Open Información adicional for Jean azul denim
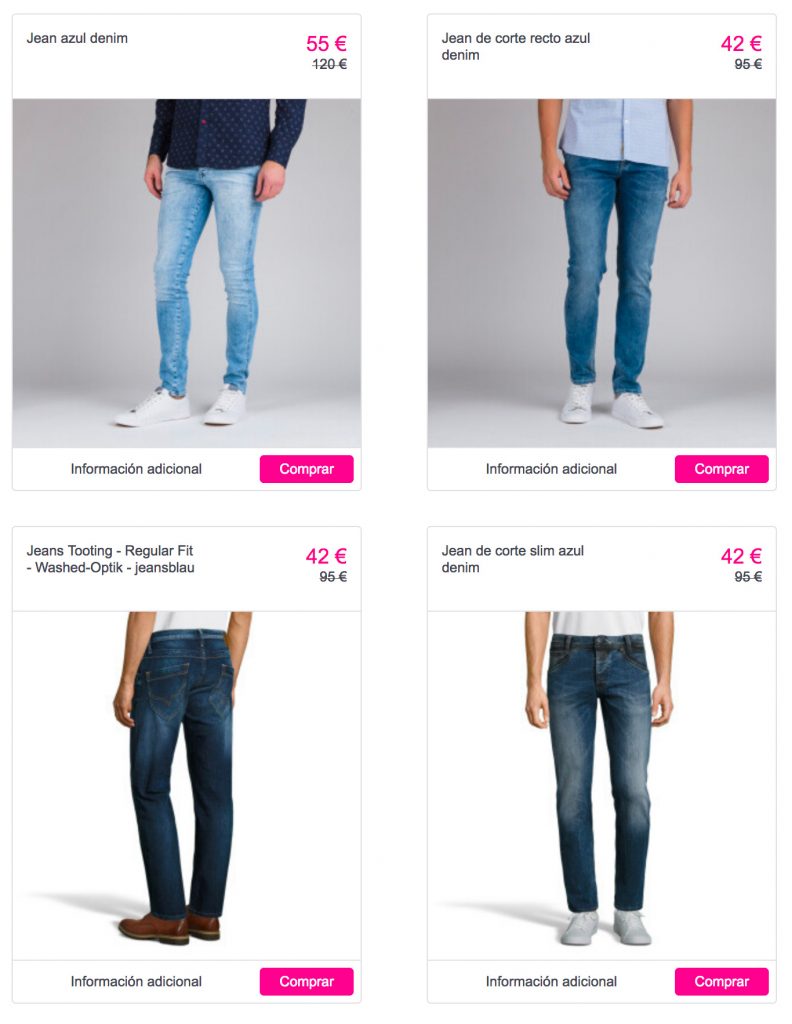The image size is (792, 1024). [x=136, y=469]
